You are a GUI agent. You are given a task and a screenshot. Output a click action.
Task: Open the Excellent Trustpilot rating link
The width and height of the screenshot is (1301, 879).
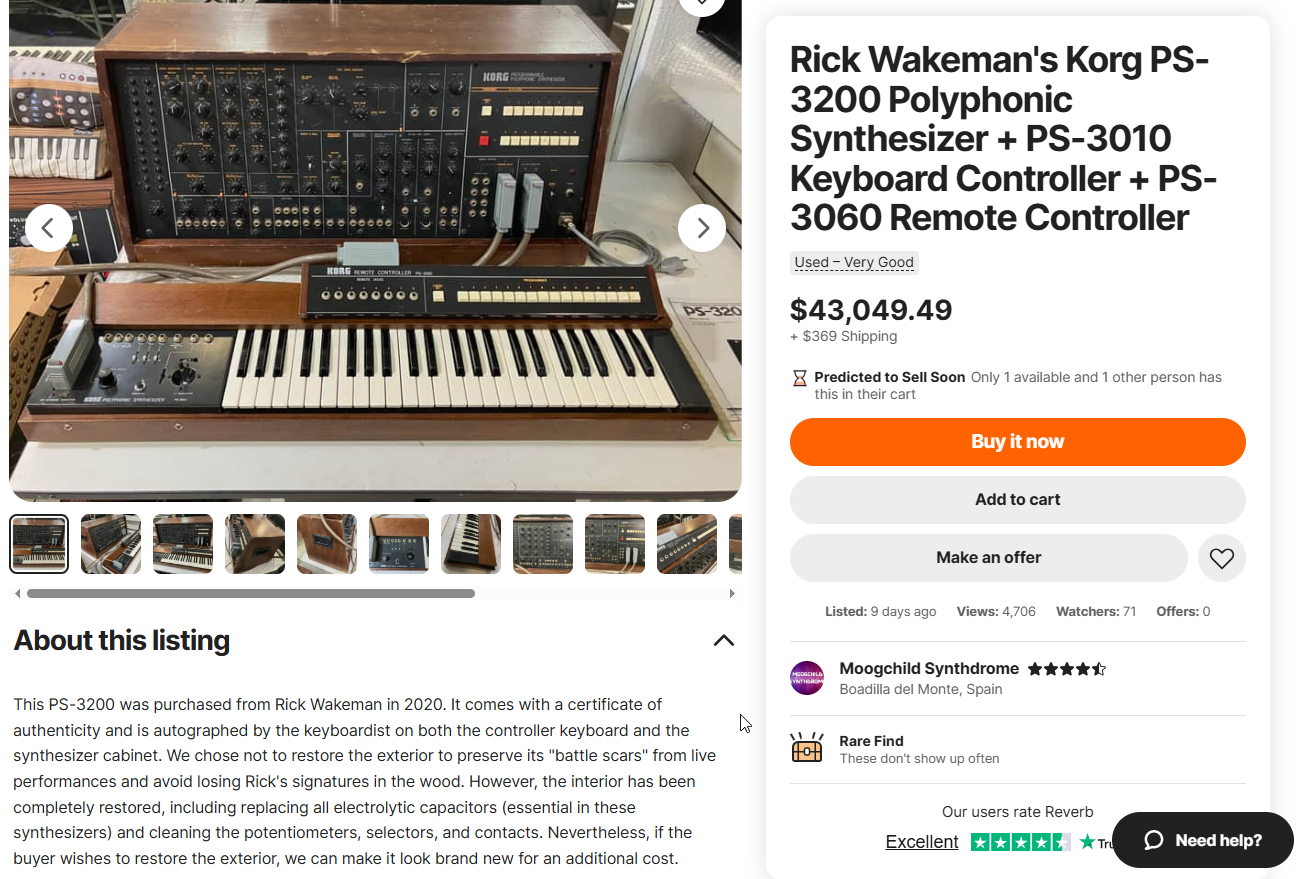[x=921, y=842]
